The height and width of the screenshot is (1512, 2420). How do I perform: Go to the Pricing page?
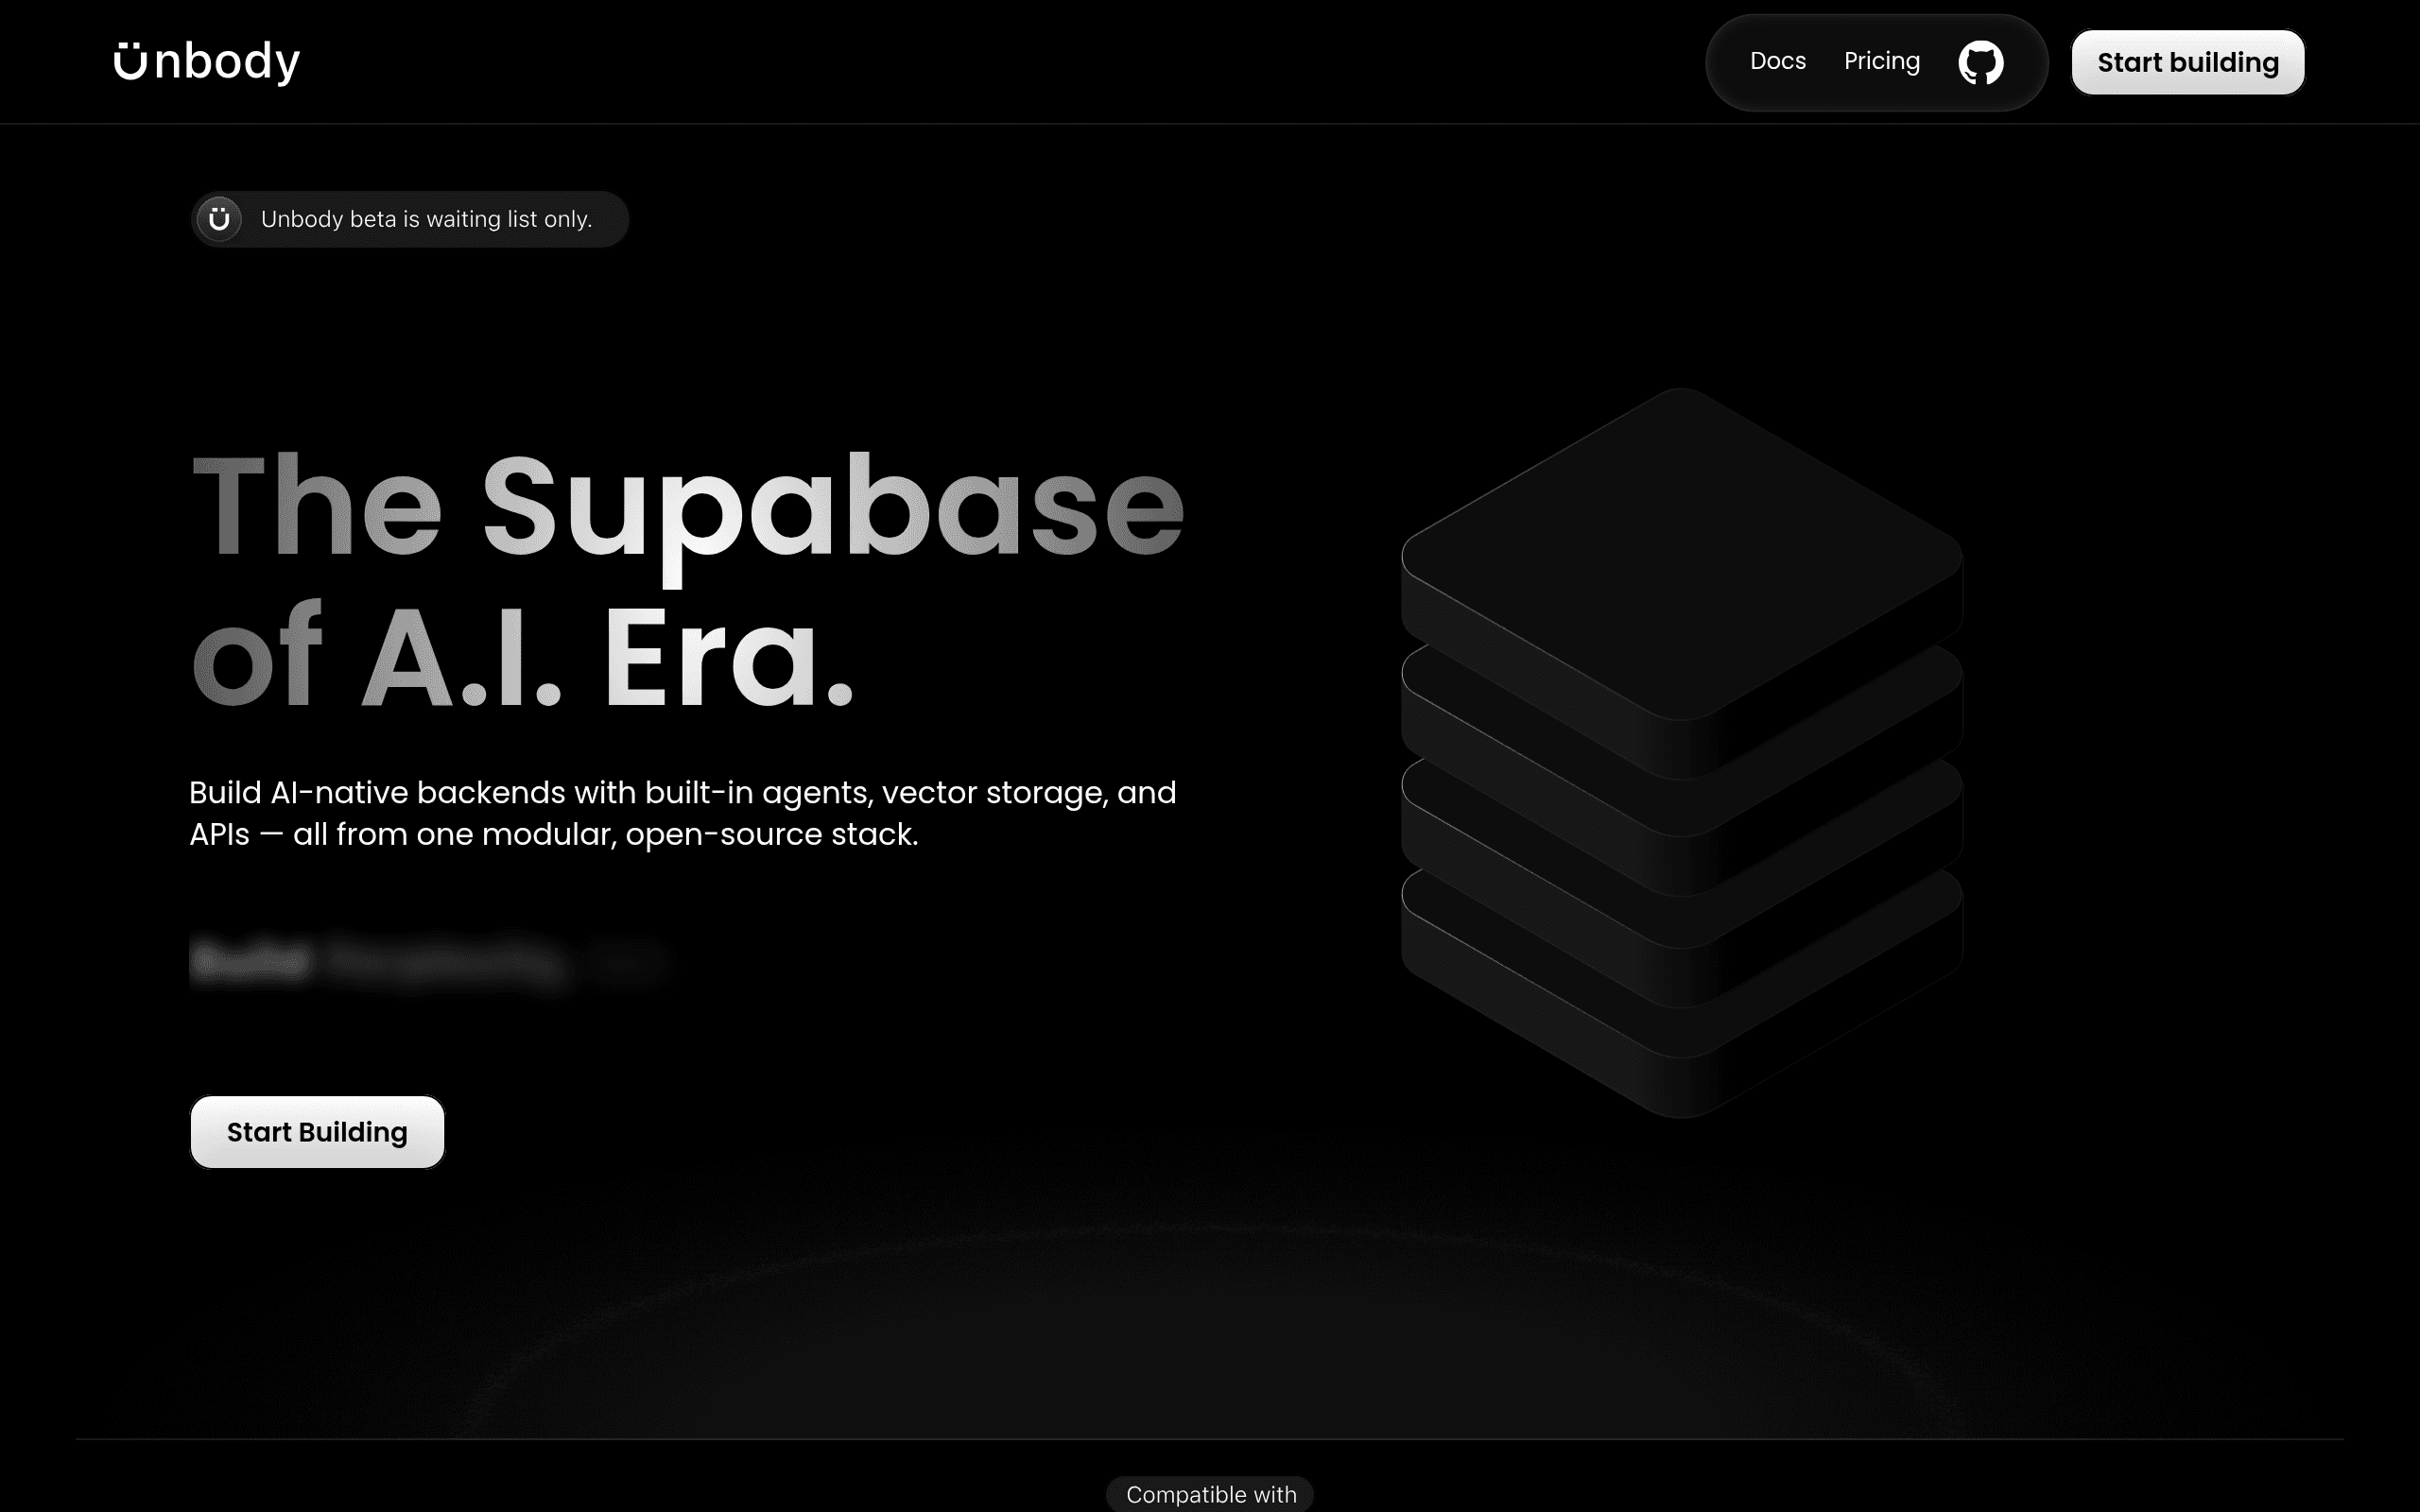coord(1881,61)
